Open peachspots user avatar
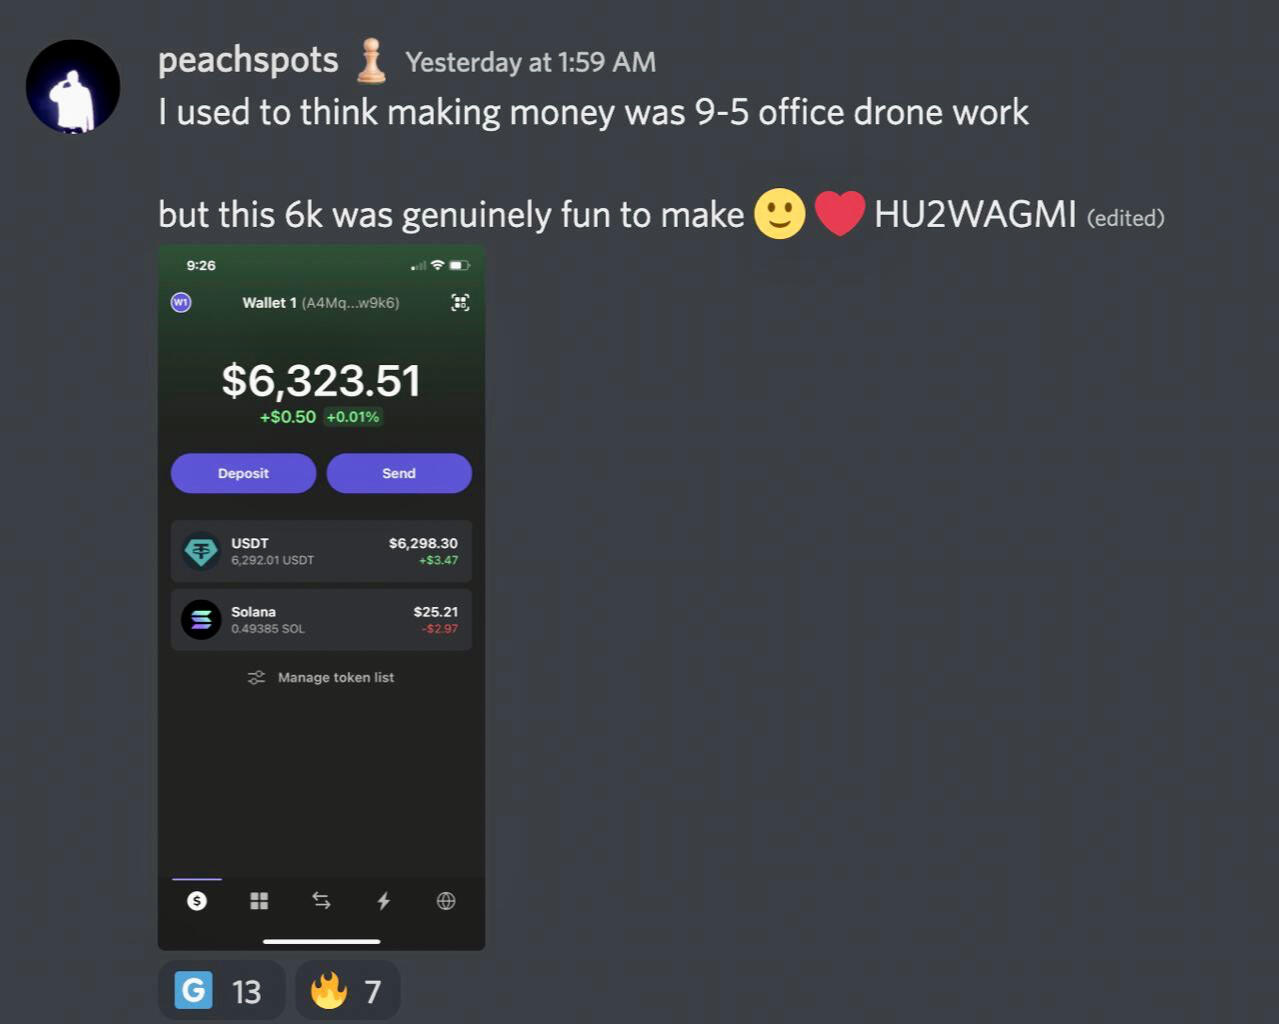 pyautogui.click(x=73, y=87)
